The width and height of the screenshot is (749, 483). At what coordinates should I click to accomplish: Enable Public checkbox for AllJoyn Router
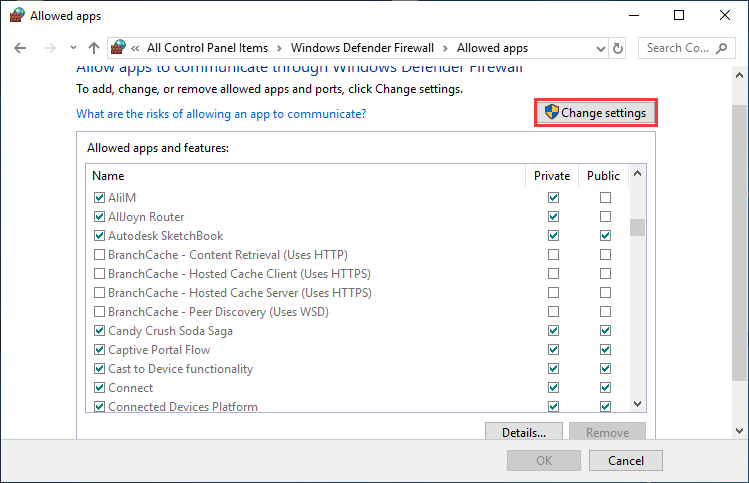(605, 216)
